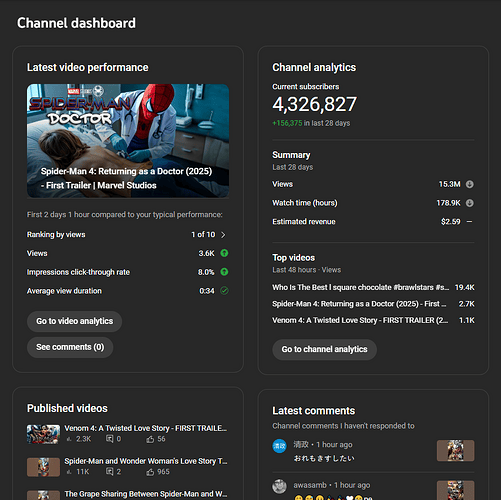Open the Spider-Man Doctor video thumbnail
The width and height of the screenshot is (501, 500).
(128, 140)
